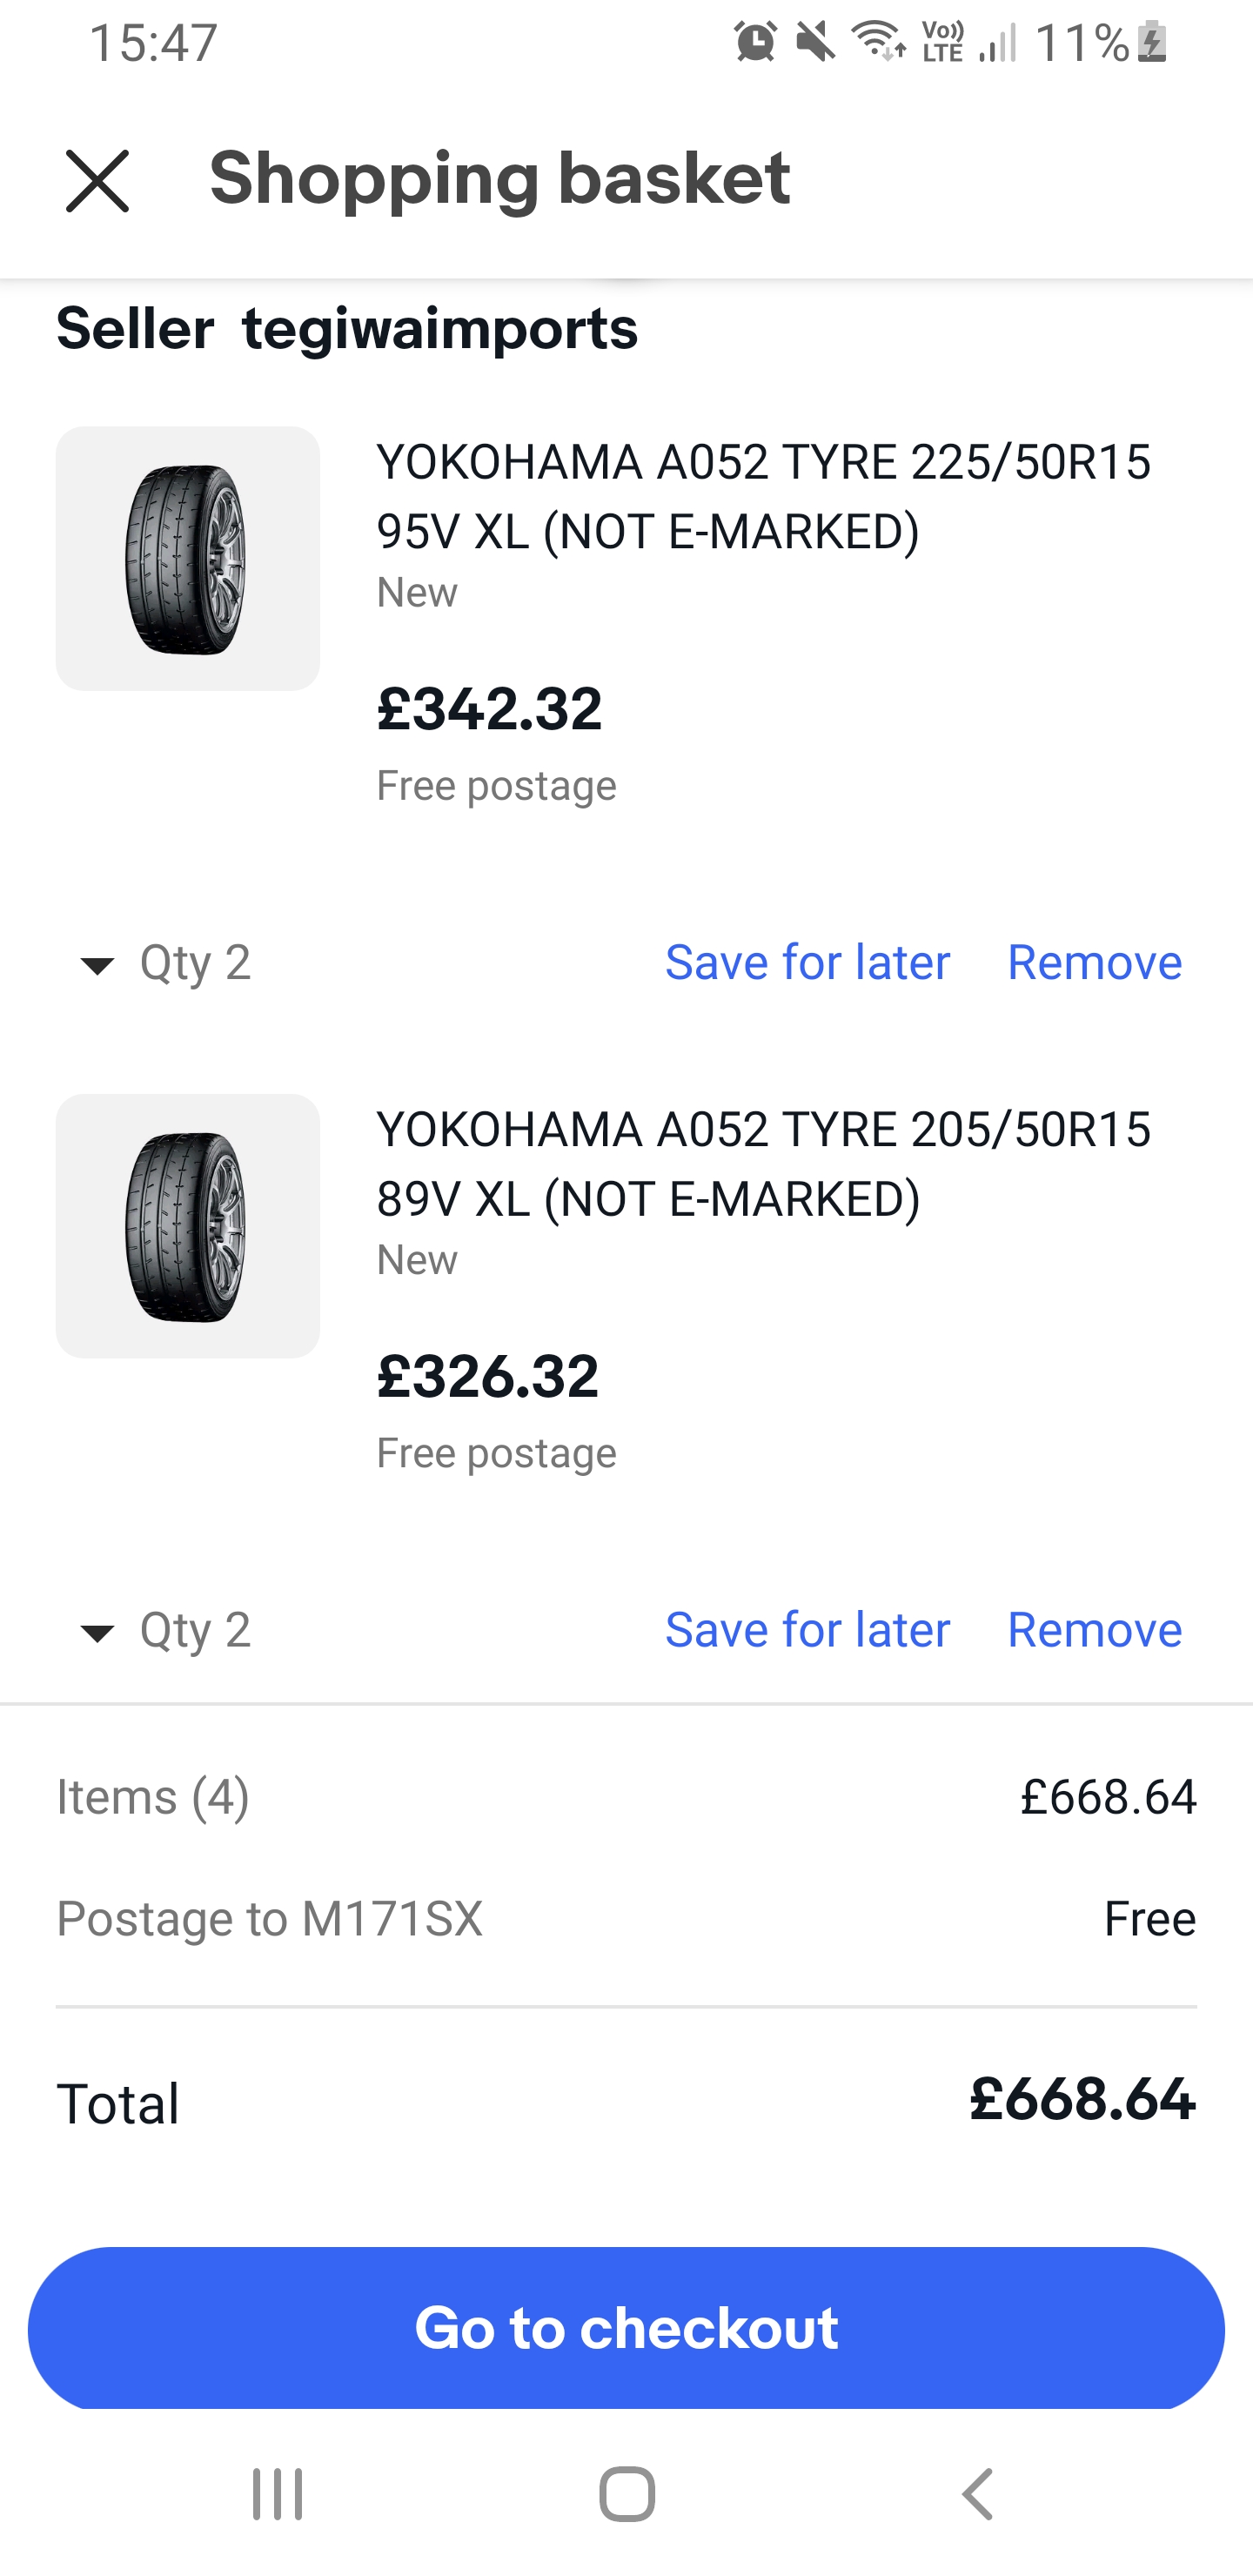
Task: Open thumbnail of the 225/50R15 Yokohama tyre
Action: pos(188,559)
